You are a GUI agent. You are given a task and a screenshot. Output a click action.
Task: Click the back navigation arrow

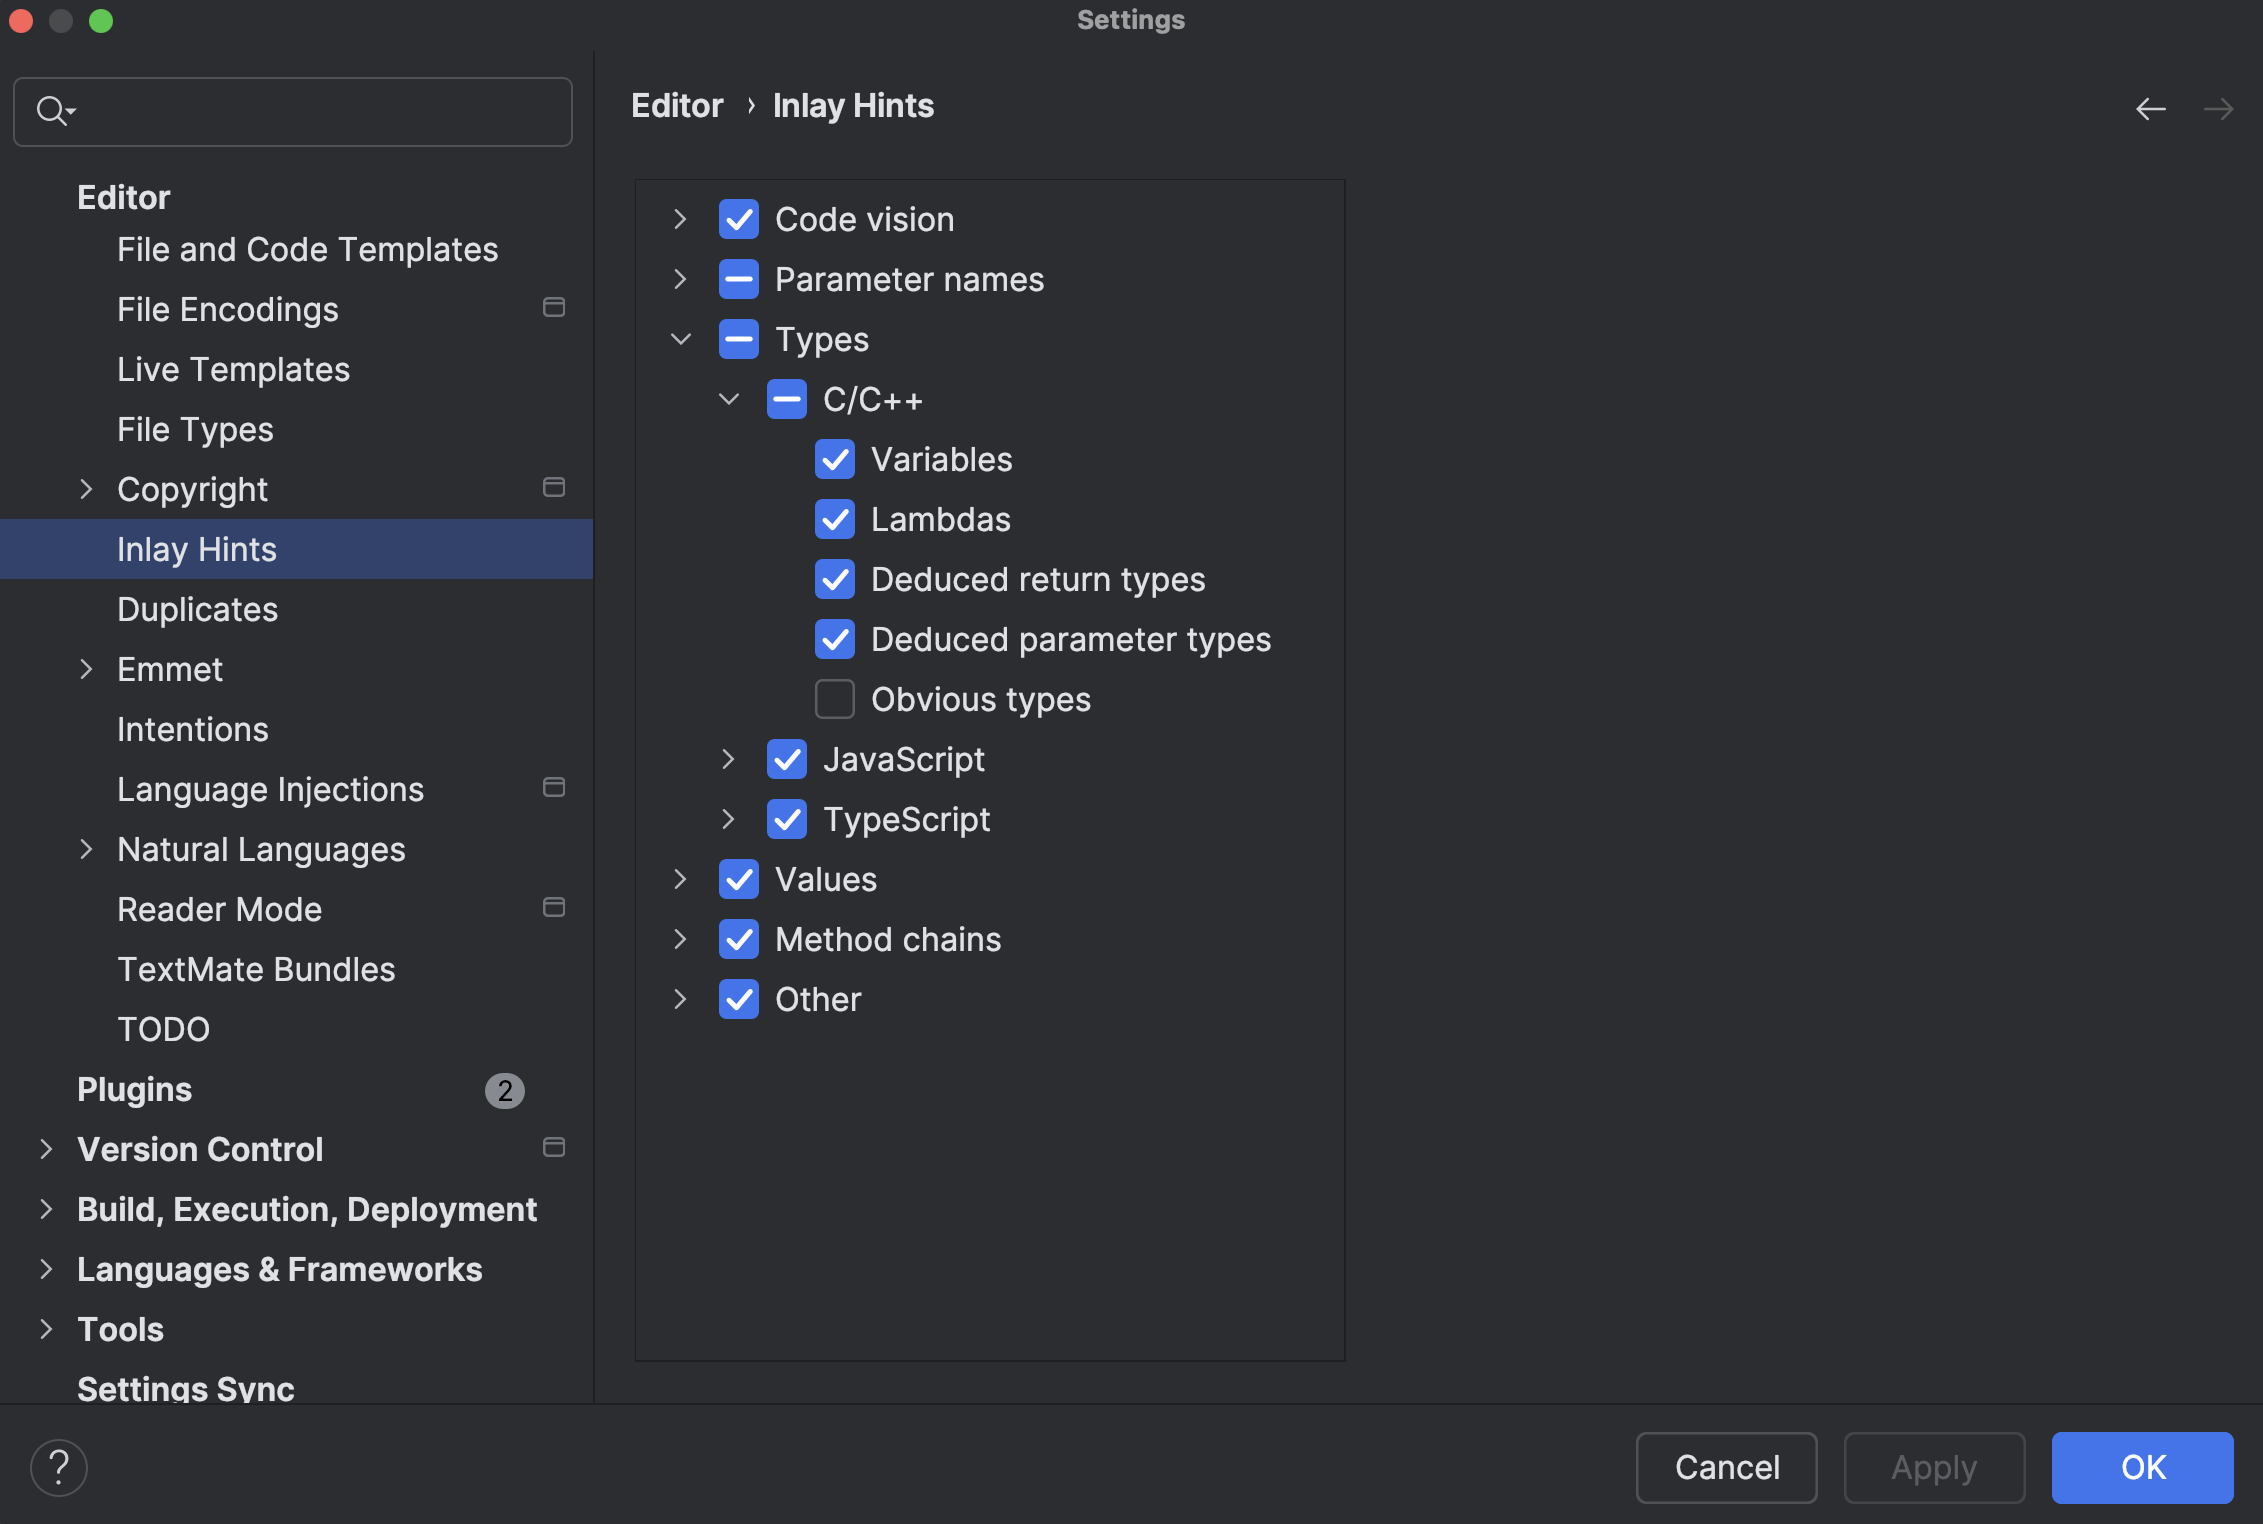pyautogui.click(x=2150, y=108)
